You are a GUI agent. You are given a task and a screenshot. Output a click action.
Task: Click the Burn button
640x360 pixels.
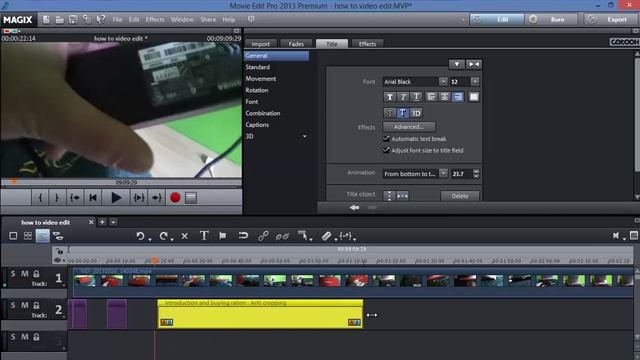(x=552, y=20)
